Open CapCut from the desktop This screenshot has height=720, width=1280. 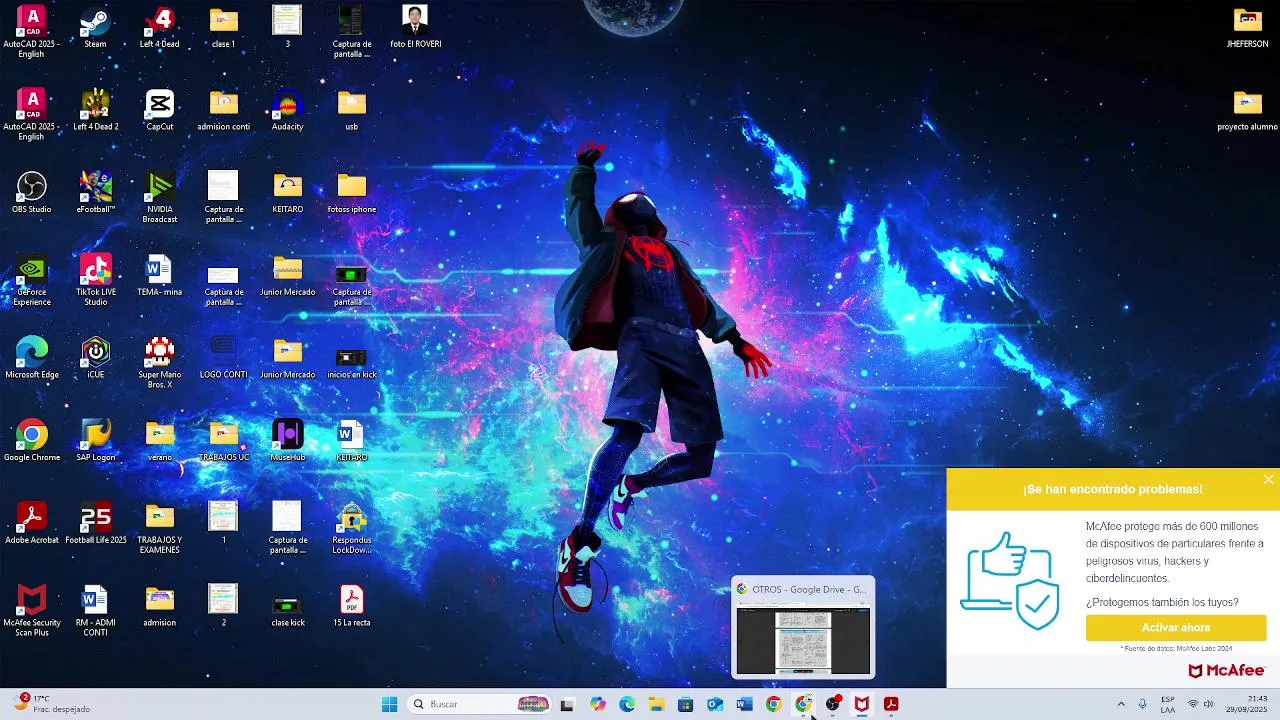pos(159,110)
